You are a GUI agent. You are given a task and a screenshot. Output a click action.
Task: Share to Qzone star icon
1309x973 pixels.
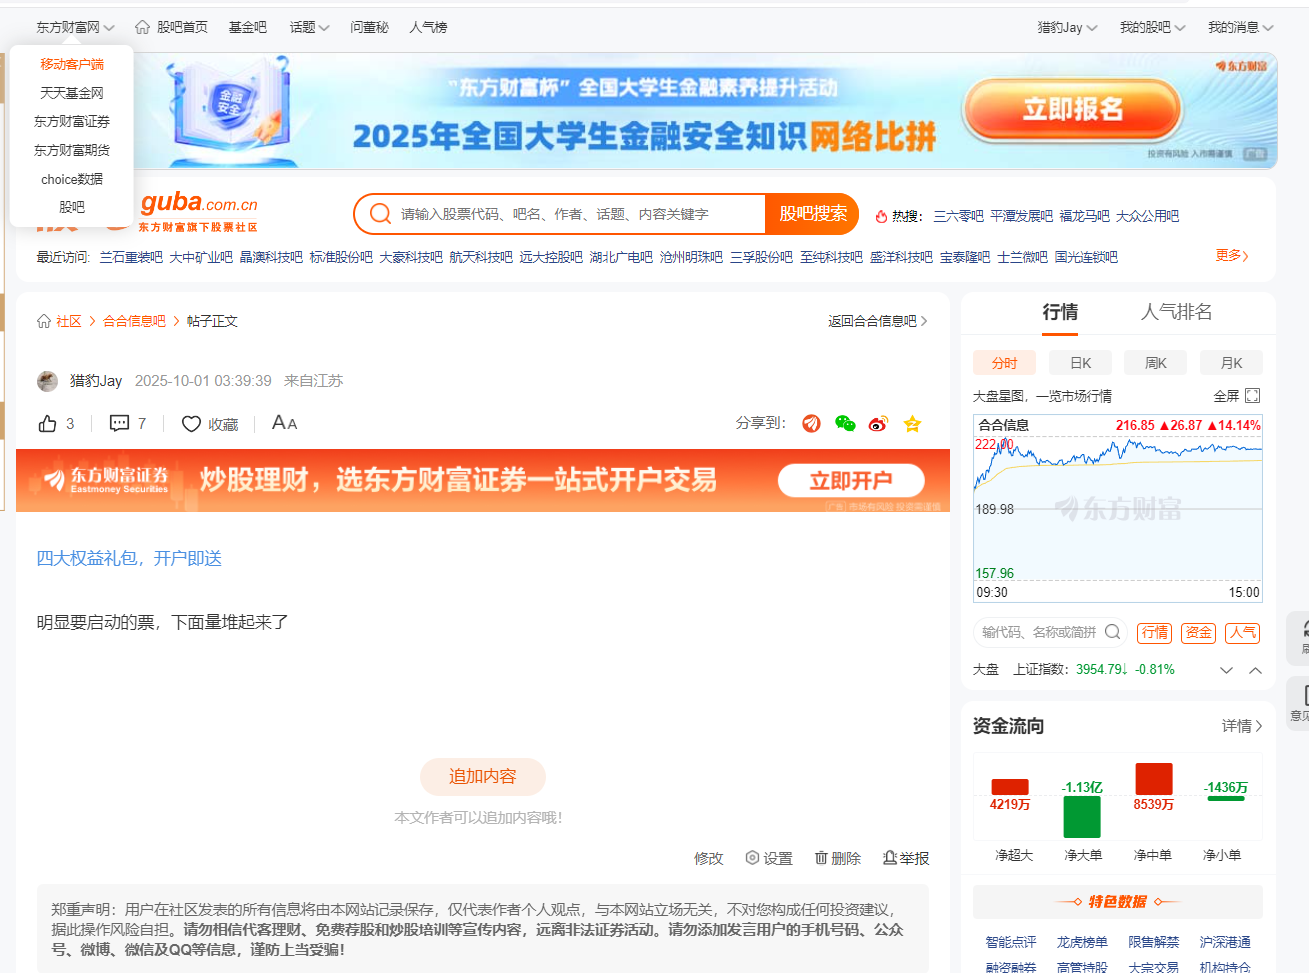point(912,424)
